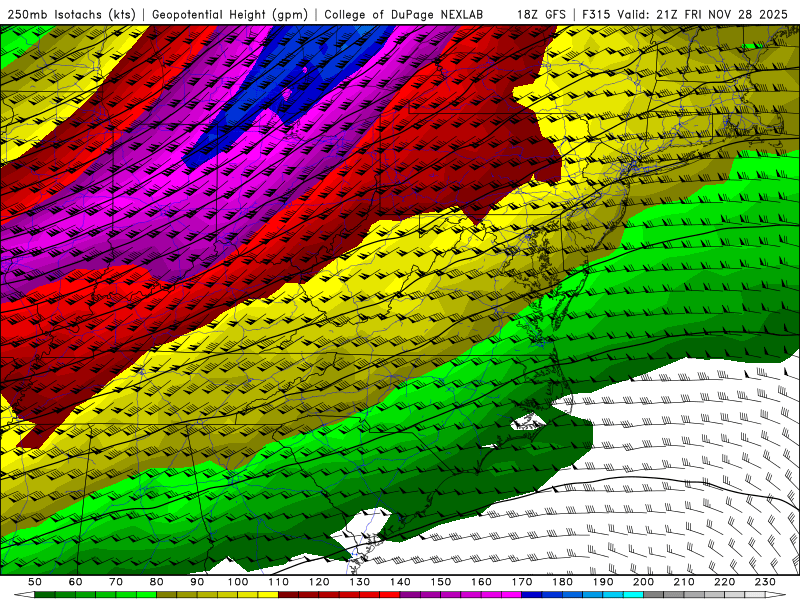Viewport: 800px width, 600px height.
Task: Pick the bright yellow swatch just before 110
Action: (x=268, y=595)
